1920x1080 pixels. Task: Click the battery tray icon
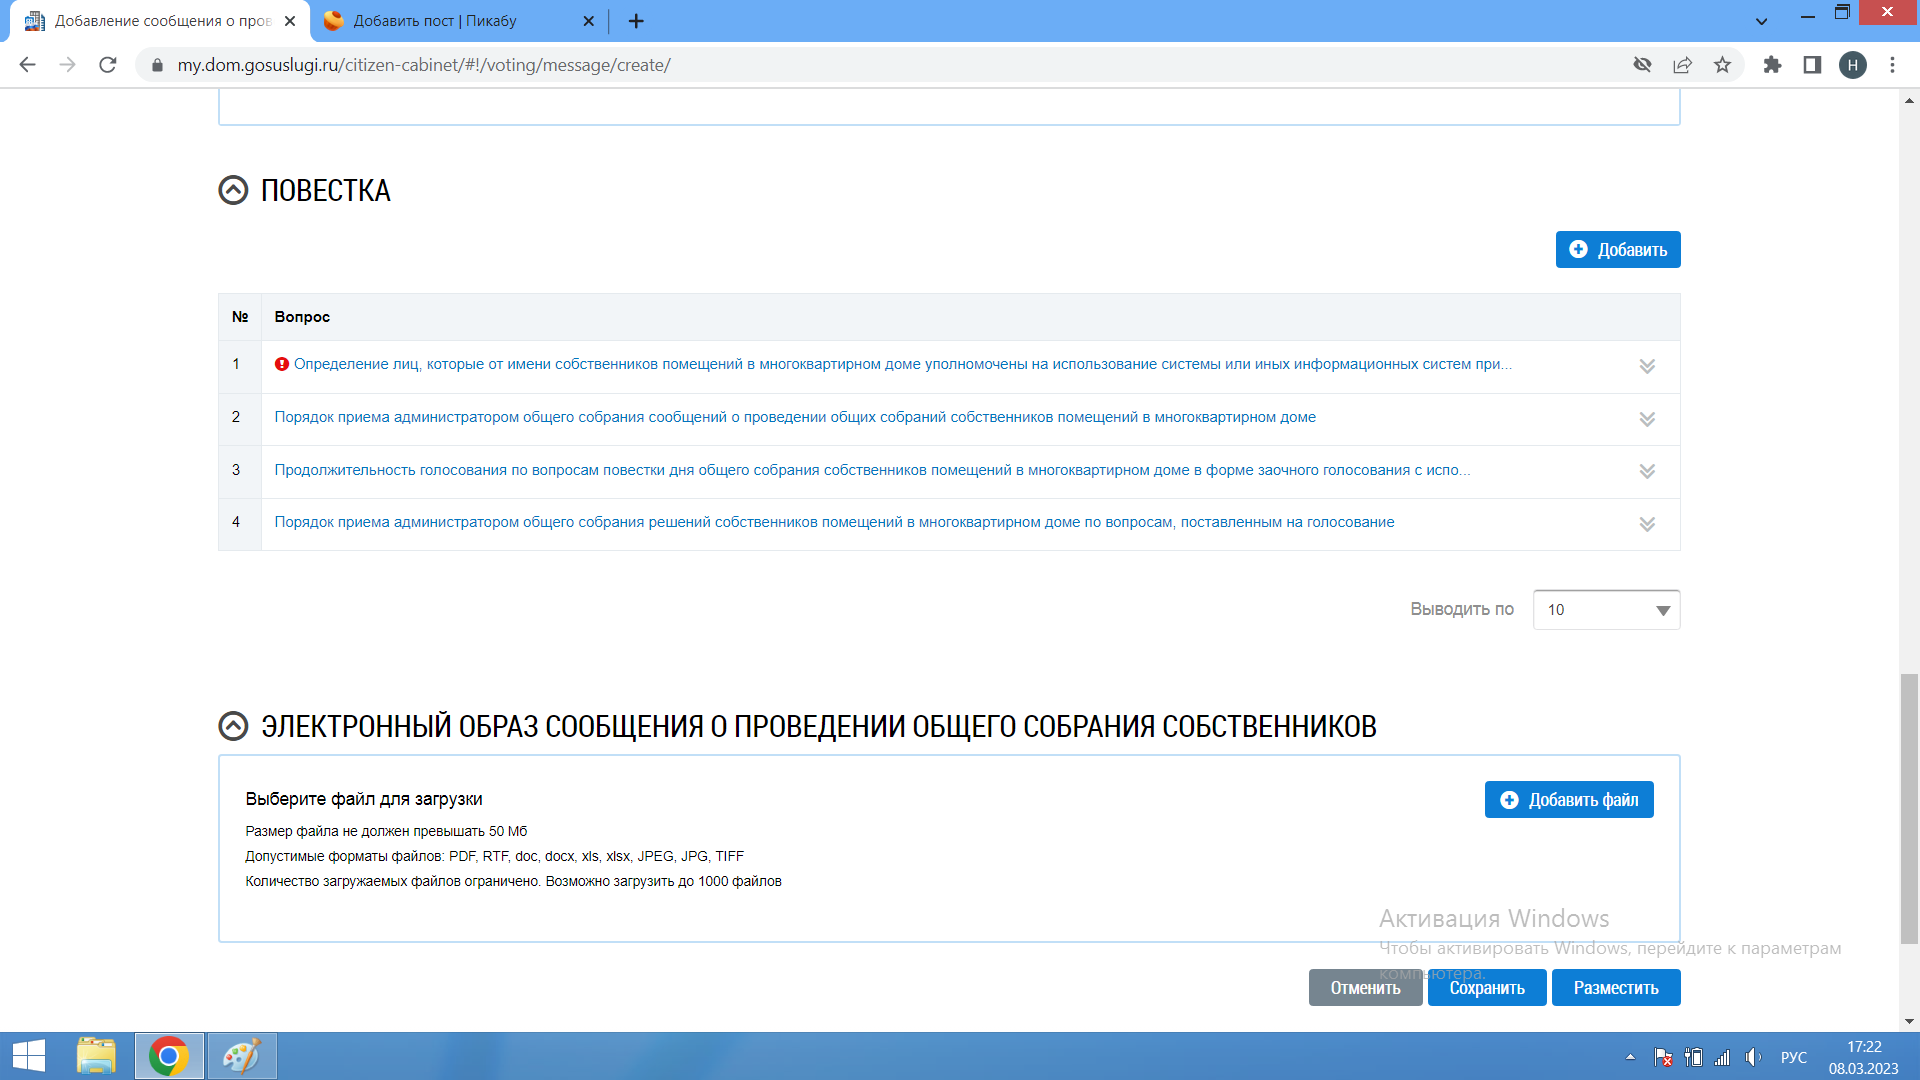(x=1693, y=1057)
